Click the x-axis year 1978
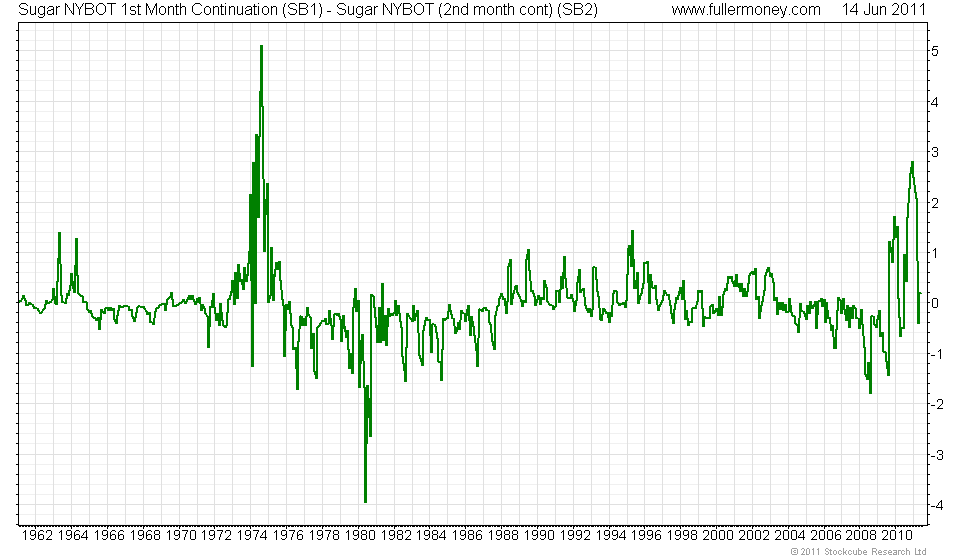This screenshot has height=560, width=980. pyautogui.click(x=324, y=536)
